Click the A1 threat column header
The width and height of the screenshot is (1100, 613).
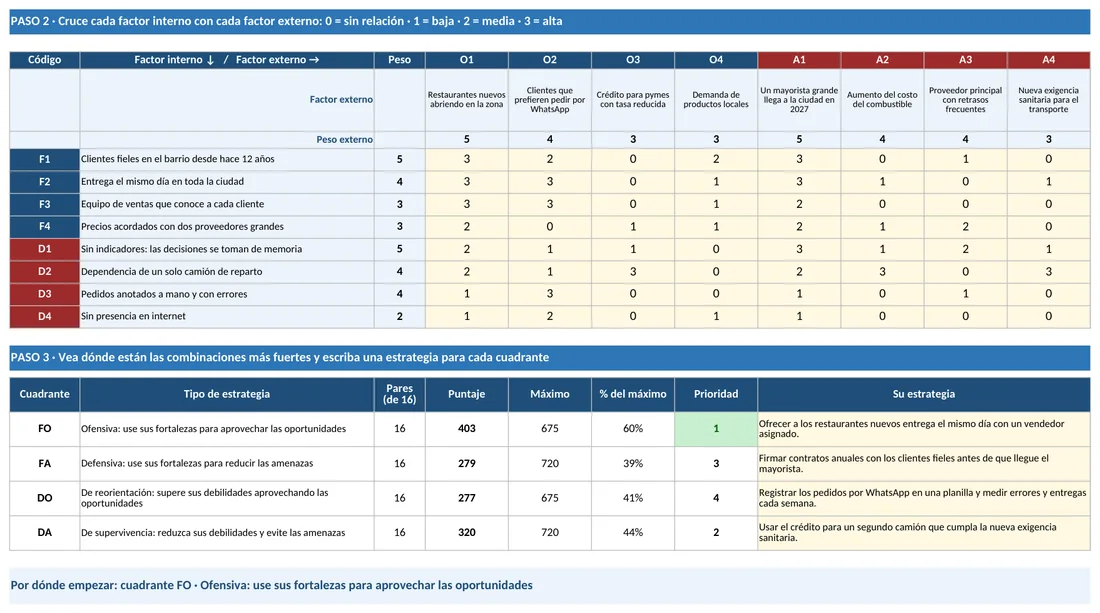pos(799,60)
